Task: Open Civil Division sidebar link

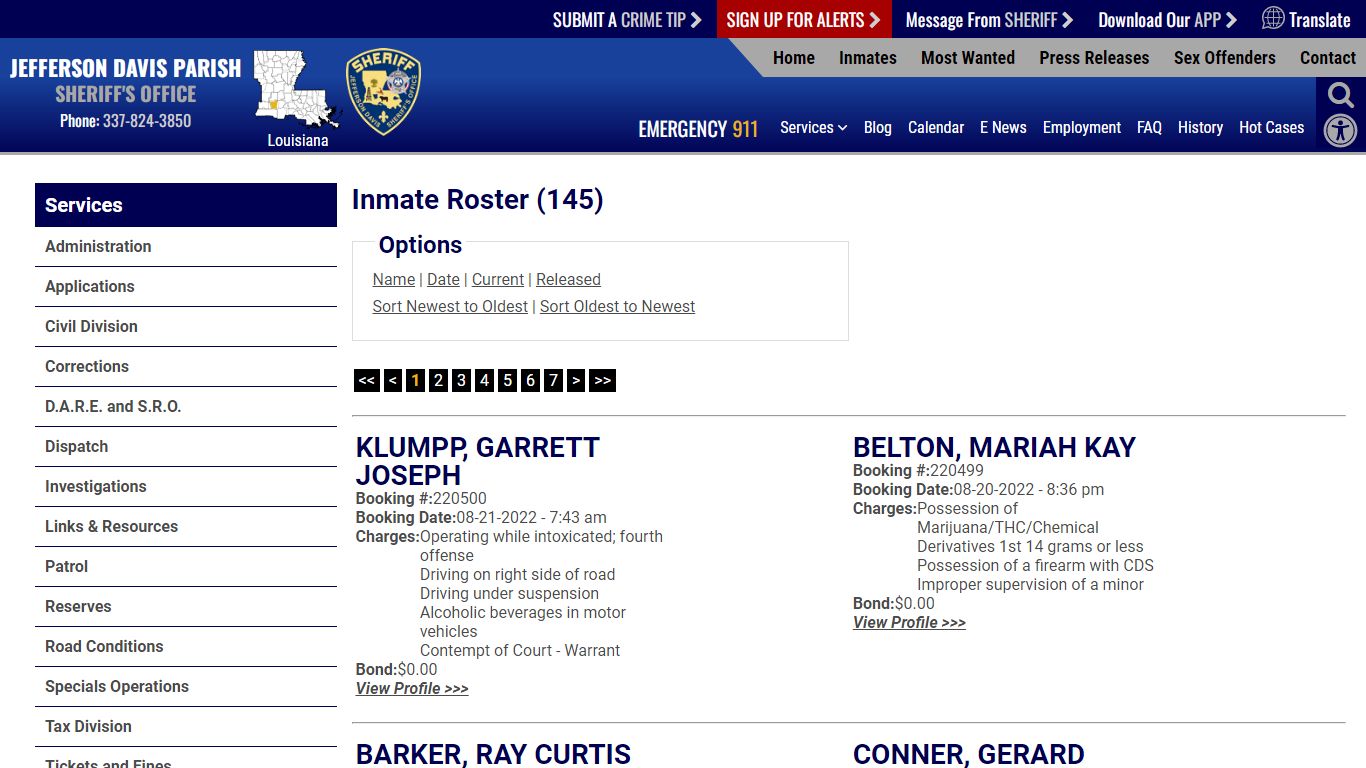Action: (x=186, y=327)
